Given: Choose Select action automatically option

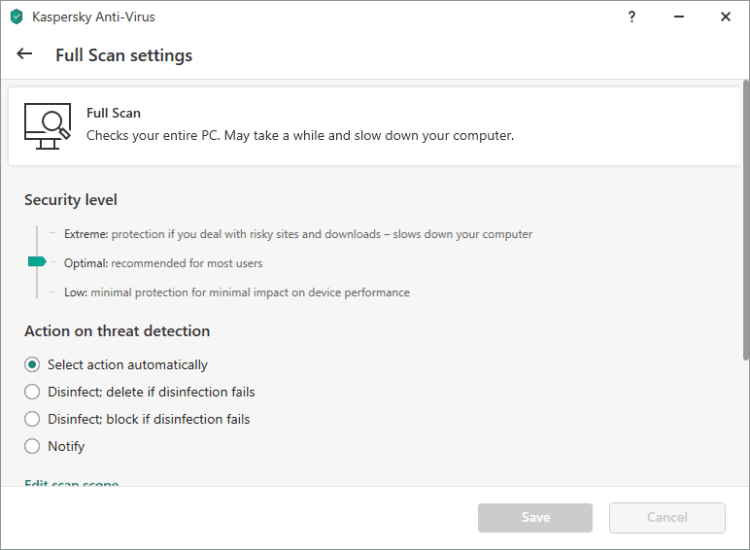Looking at the screenshot, I should coord(32,365).
